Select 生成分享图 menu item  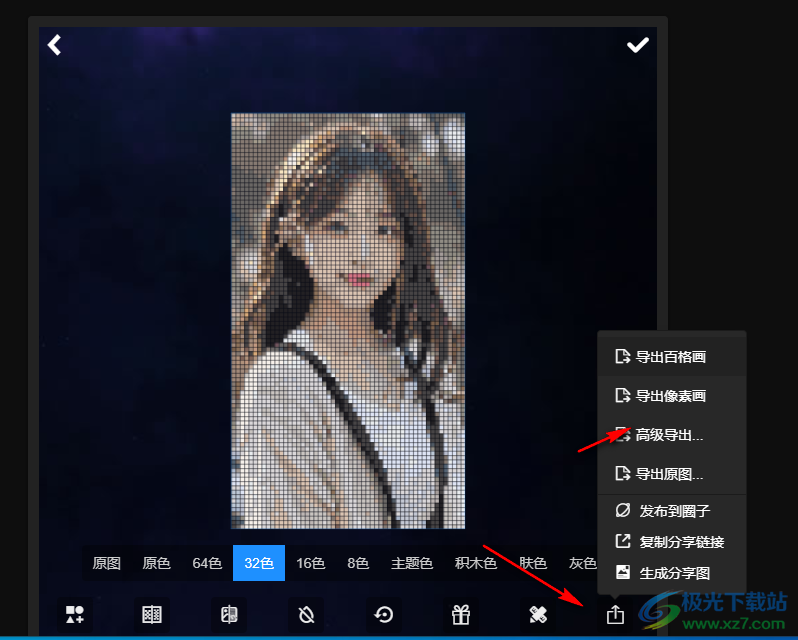671,573
